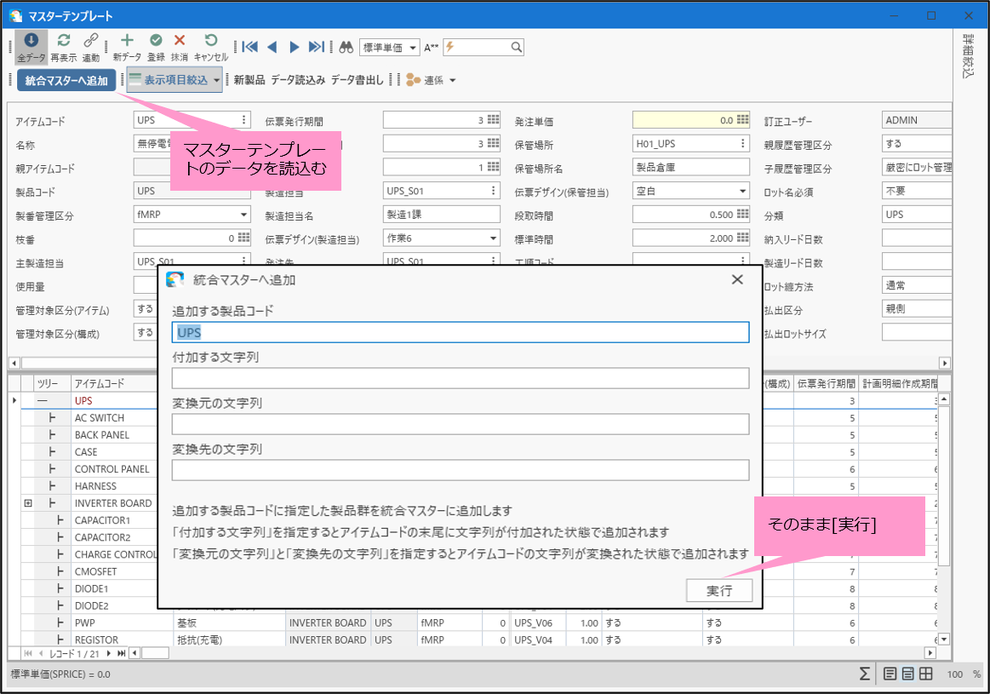Click the データ書出し menu item

[x=357, y=80]
